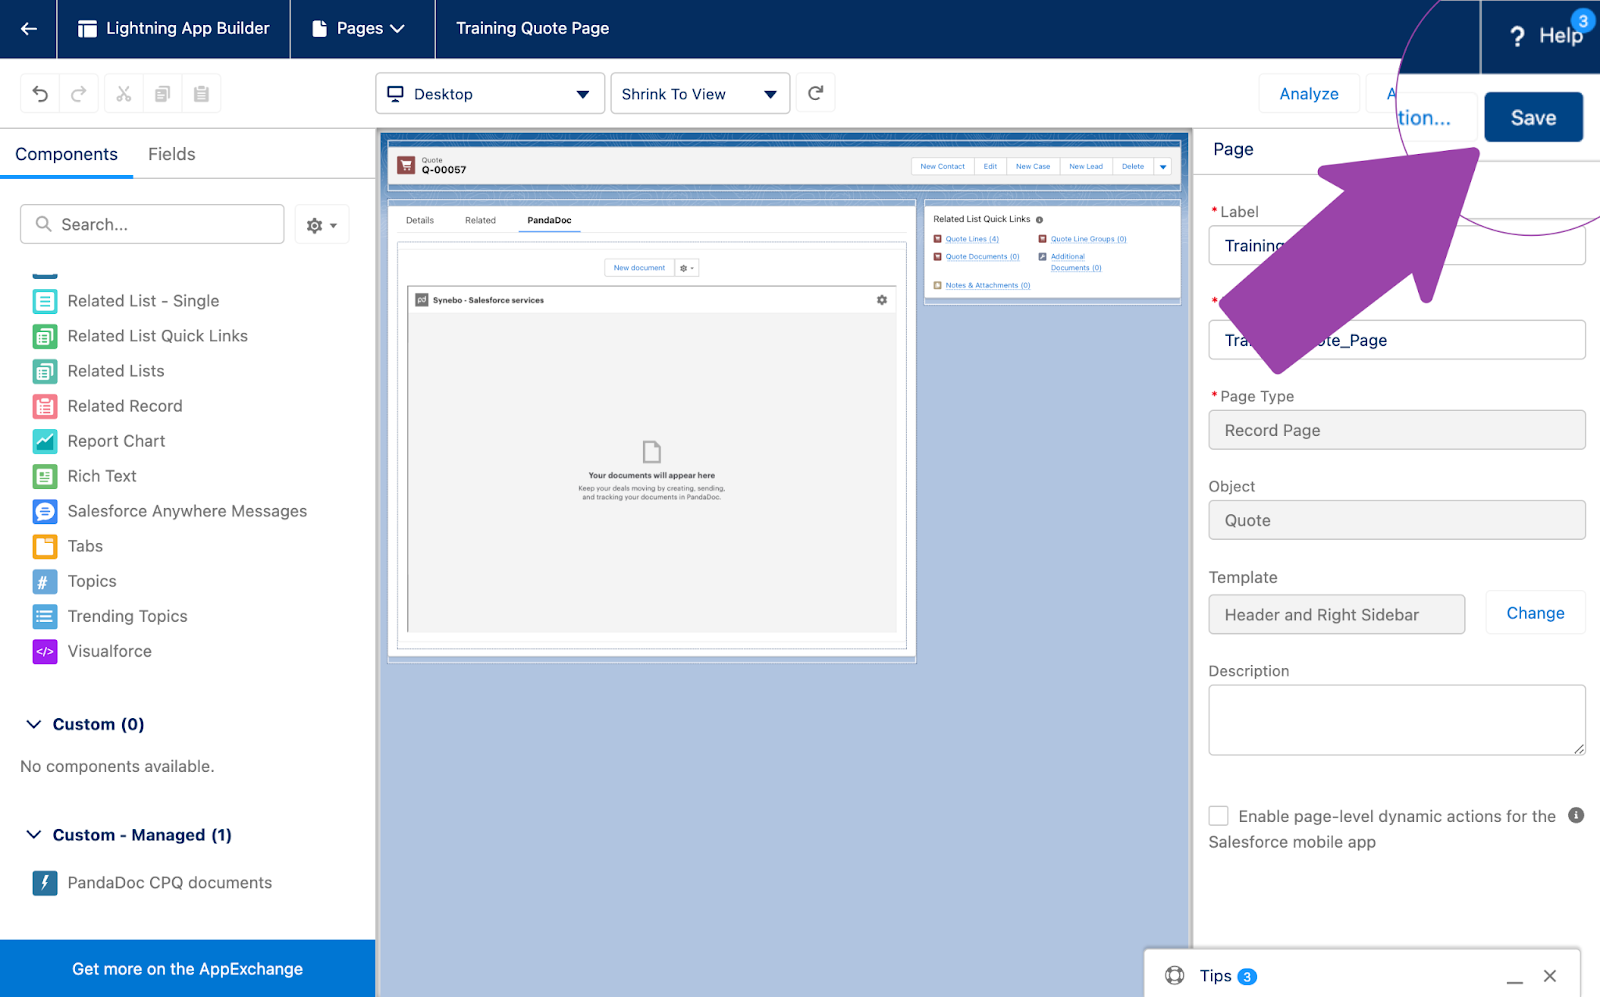Select the Related Record component icon
This screenshot has width=1600, height=997.
point(45,406)
